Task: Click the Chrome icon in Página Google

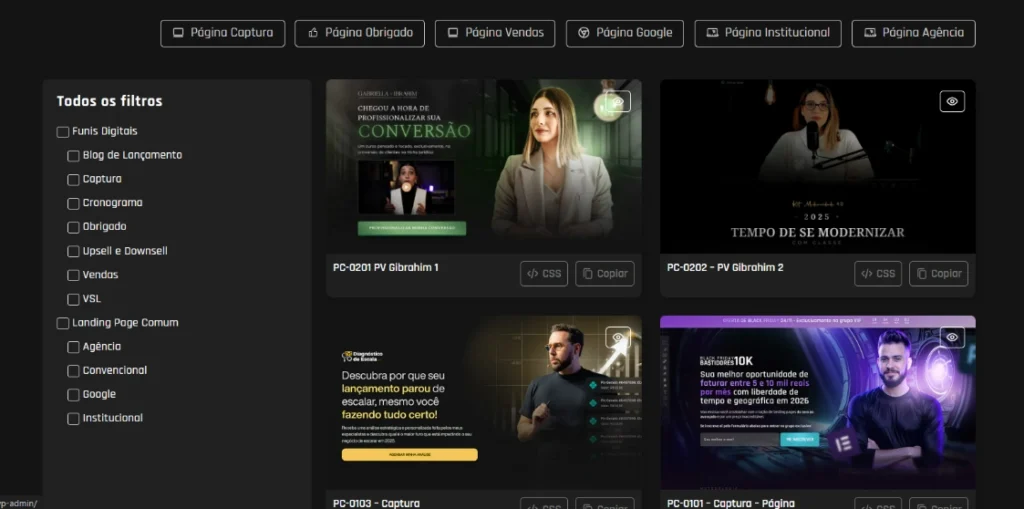Action: click(x=584, y=33)
